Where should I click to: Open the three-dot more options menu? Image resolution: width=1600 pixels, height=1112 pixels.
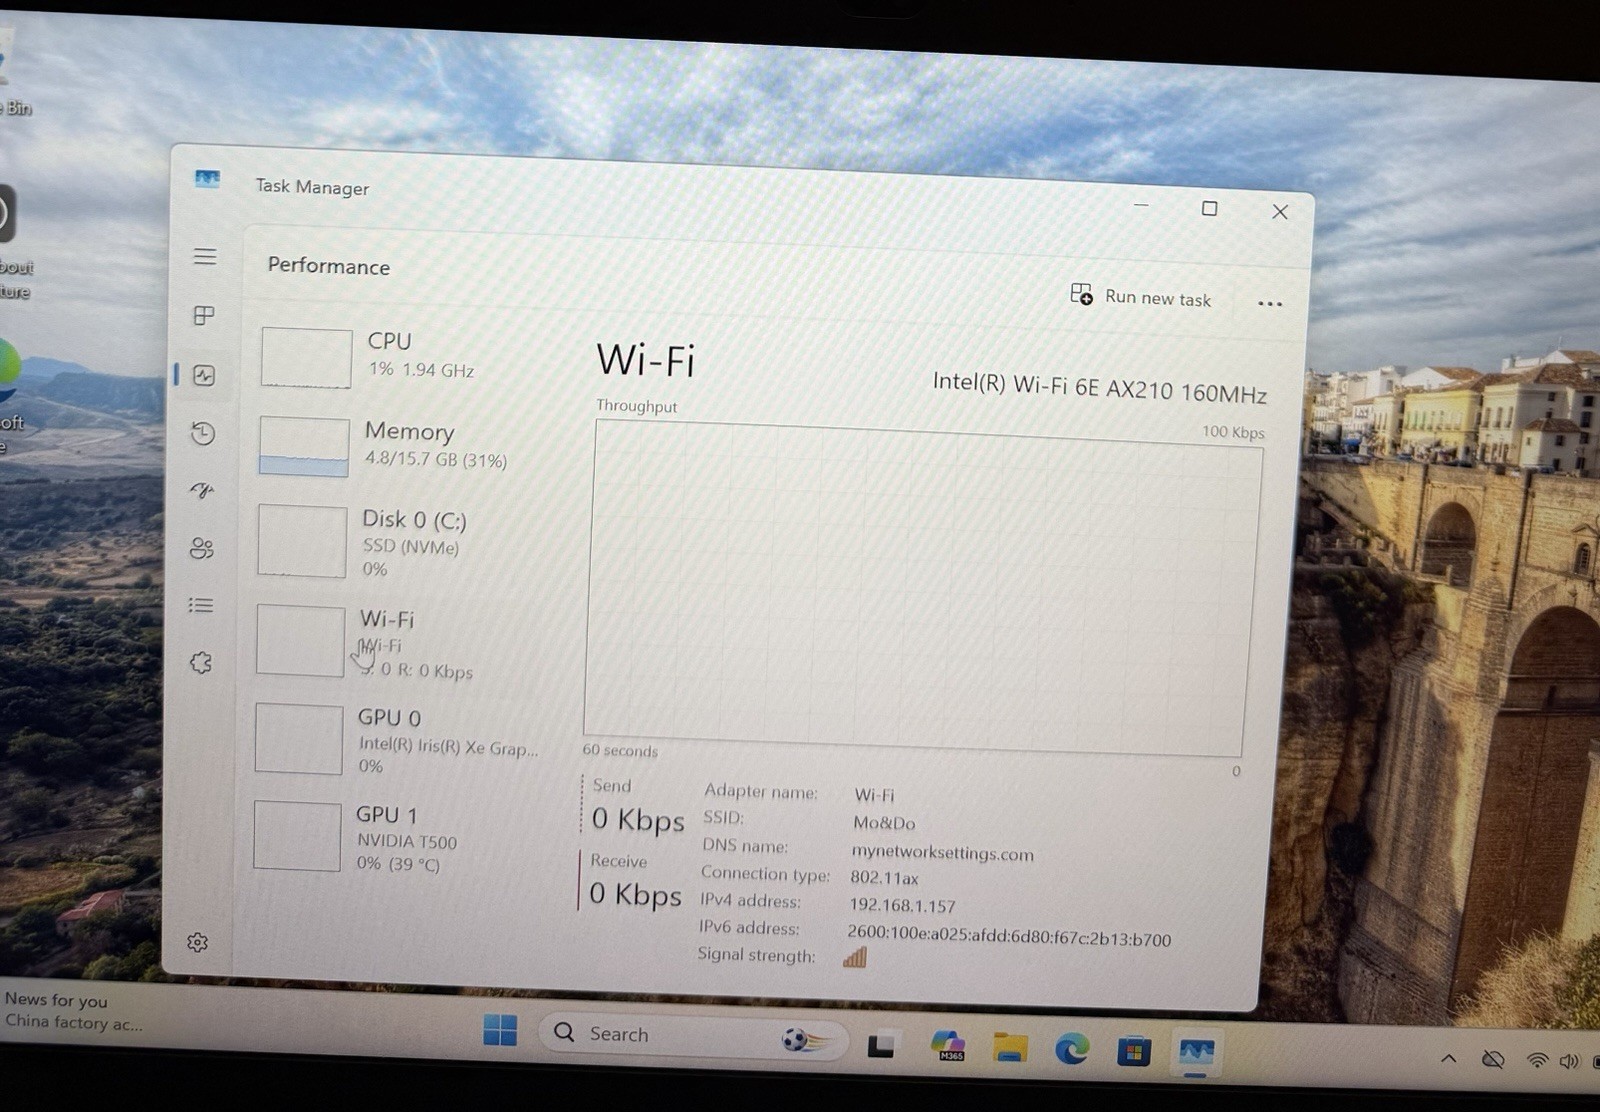pyautogui.click(x=1270, y=303)
